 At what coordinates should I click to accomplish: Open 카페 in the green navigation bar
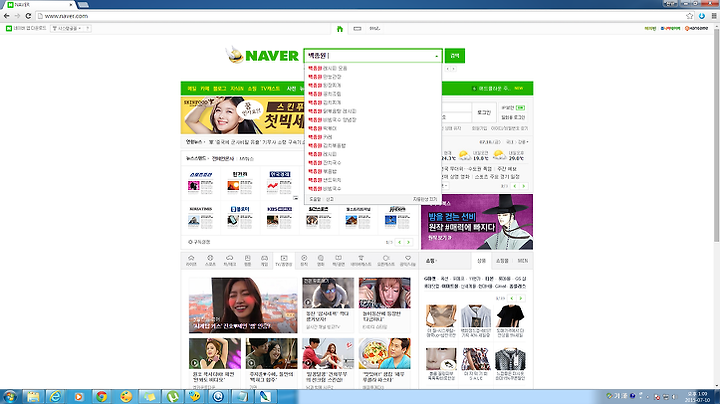(x=204, y=89)
